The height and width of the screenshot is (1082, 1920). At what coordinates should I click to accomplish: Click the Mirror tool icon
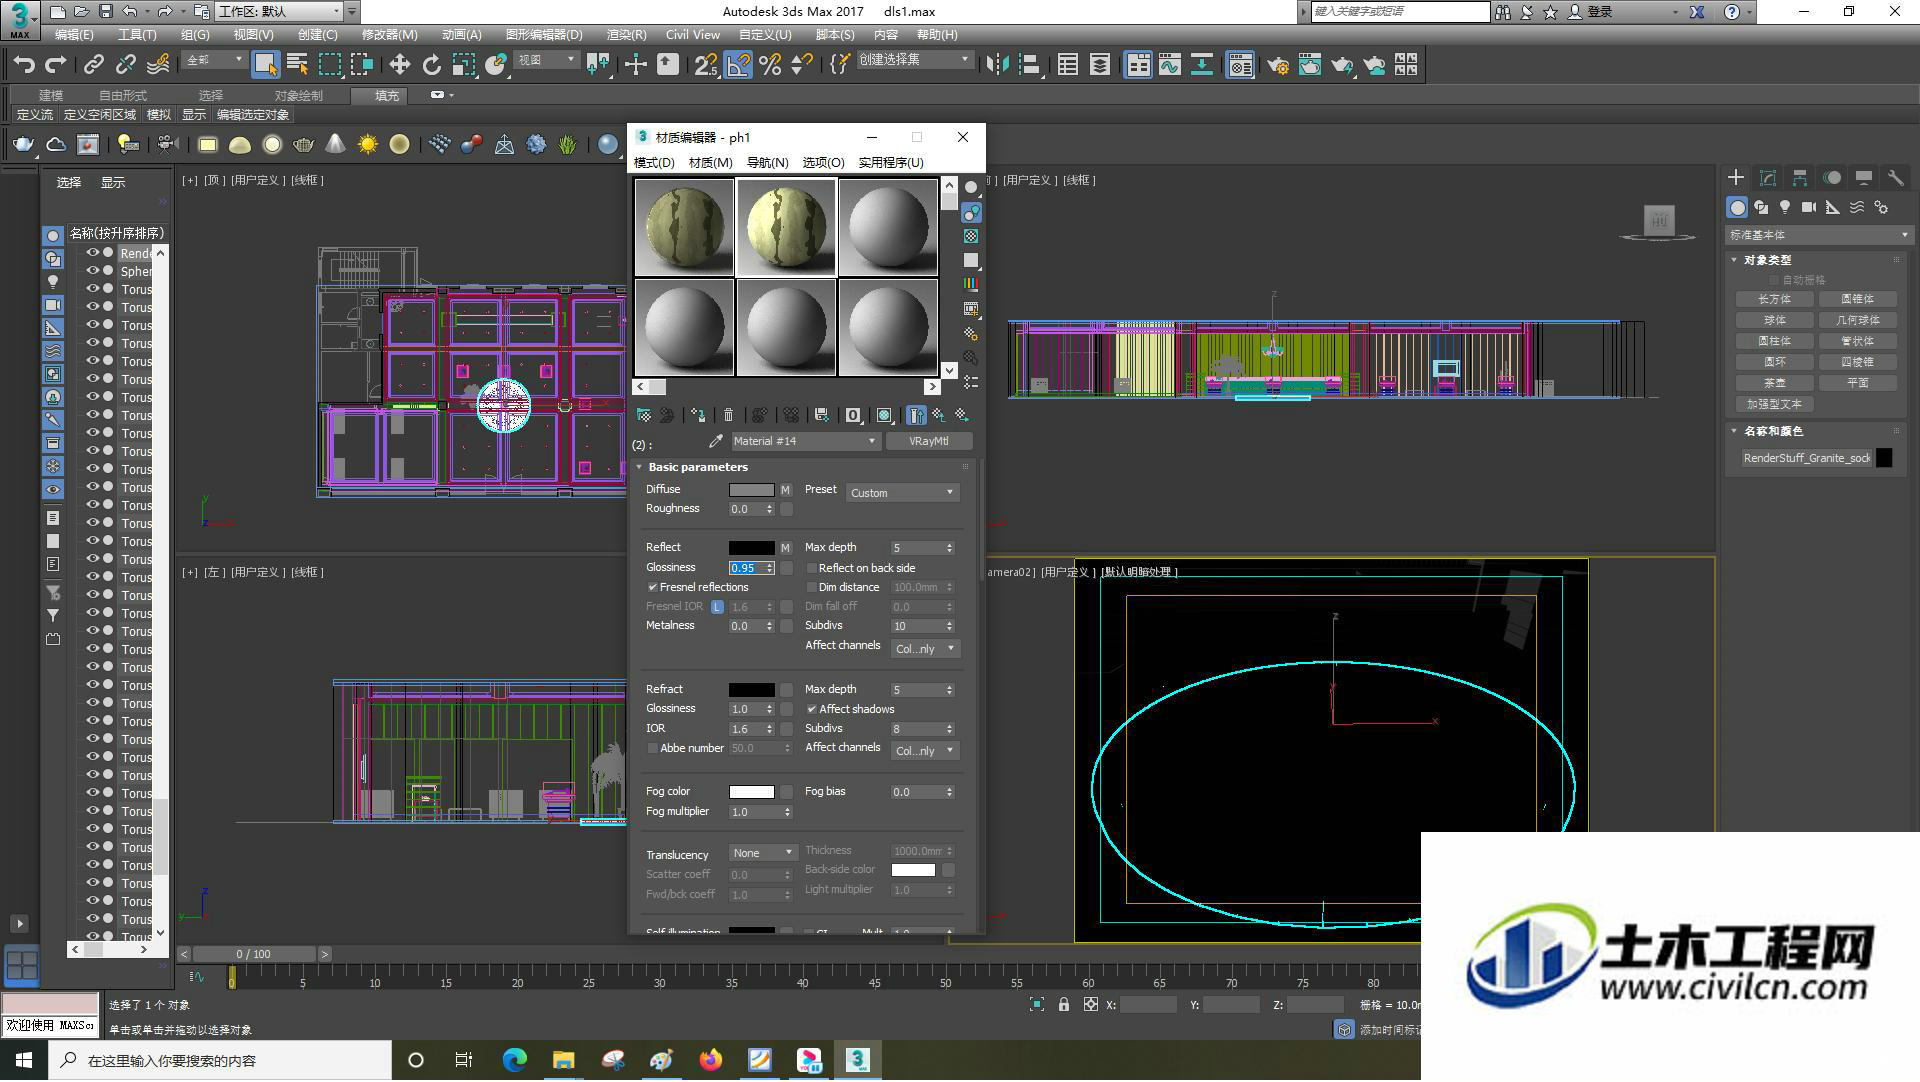(x=997, y=65)
